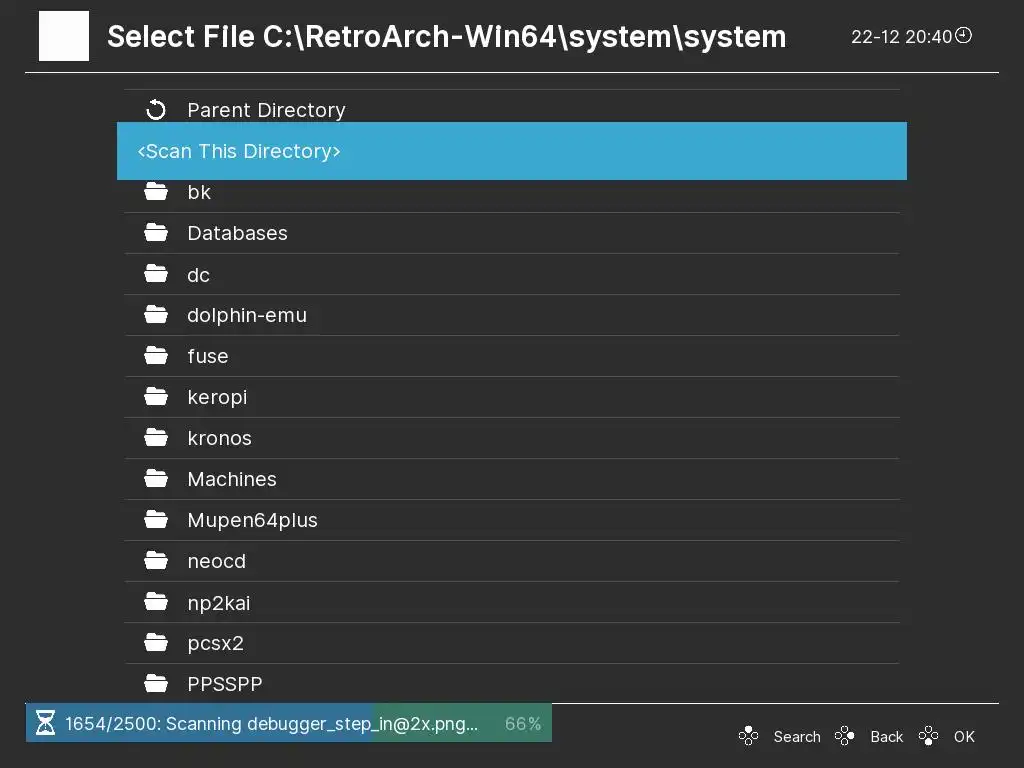
Task: Select the kronos folder entry
Action: coord(219,438)
